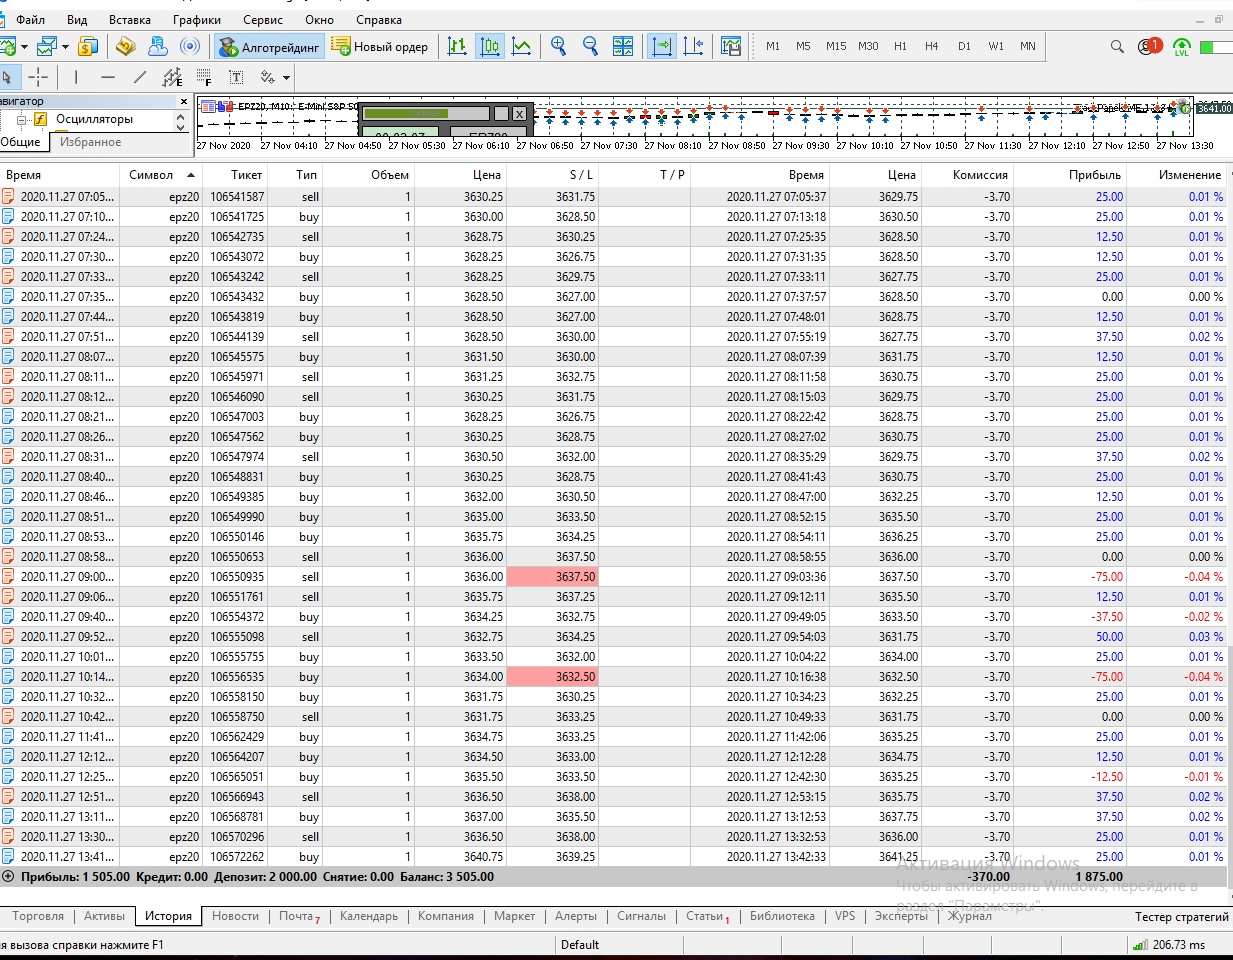Click the zoom in magnifier icon
1233x960 pixels.
pos(558,46)
